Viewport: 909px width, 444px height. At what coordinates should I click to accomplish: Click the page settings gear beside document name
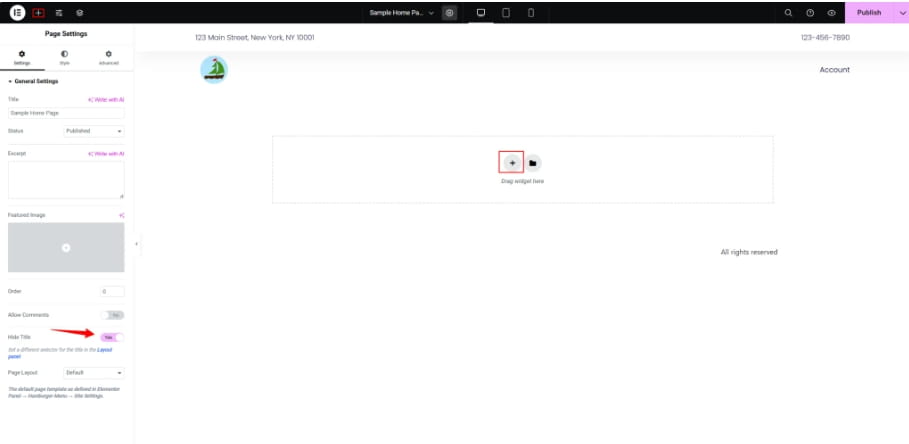tap(450, 13)
